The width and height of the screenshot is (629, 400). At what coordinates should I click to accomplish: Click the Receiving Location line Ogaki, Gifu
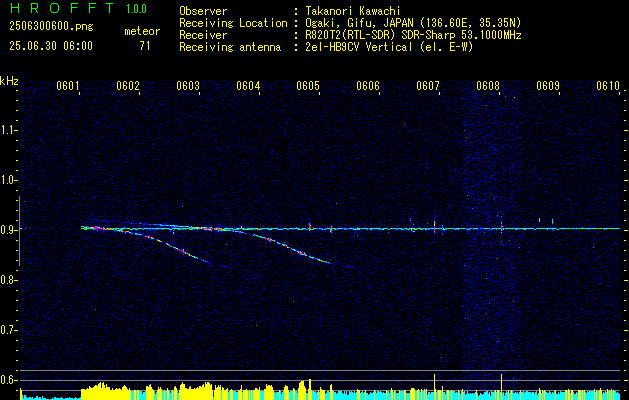tap(413, 23)
